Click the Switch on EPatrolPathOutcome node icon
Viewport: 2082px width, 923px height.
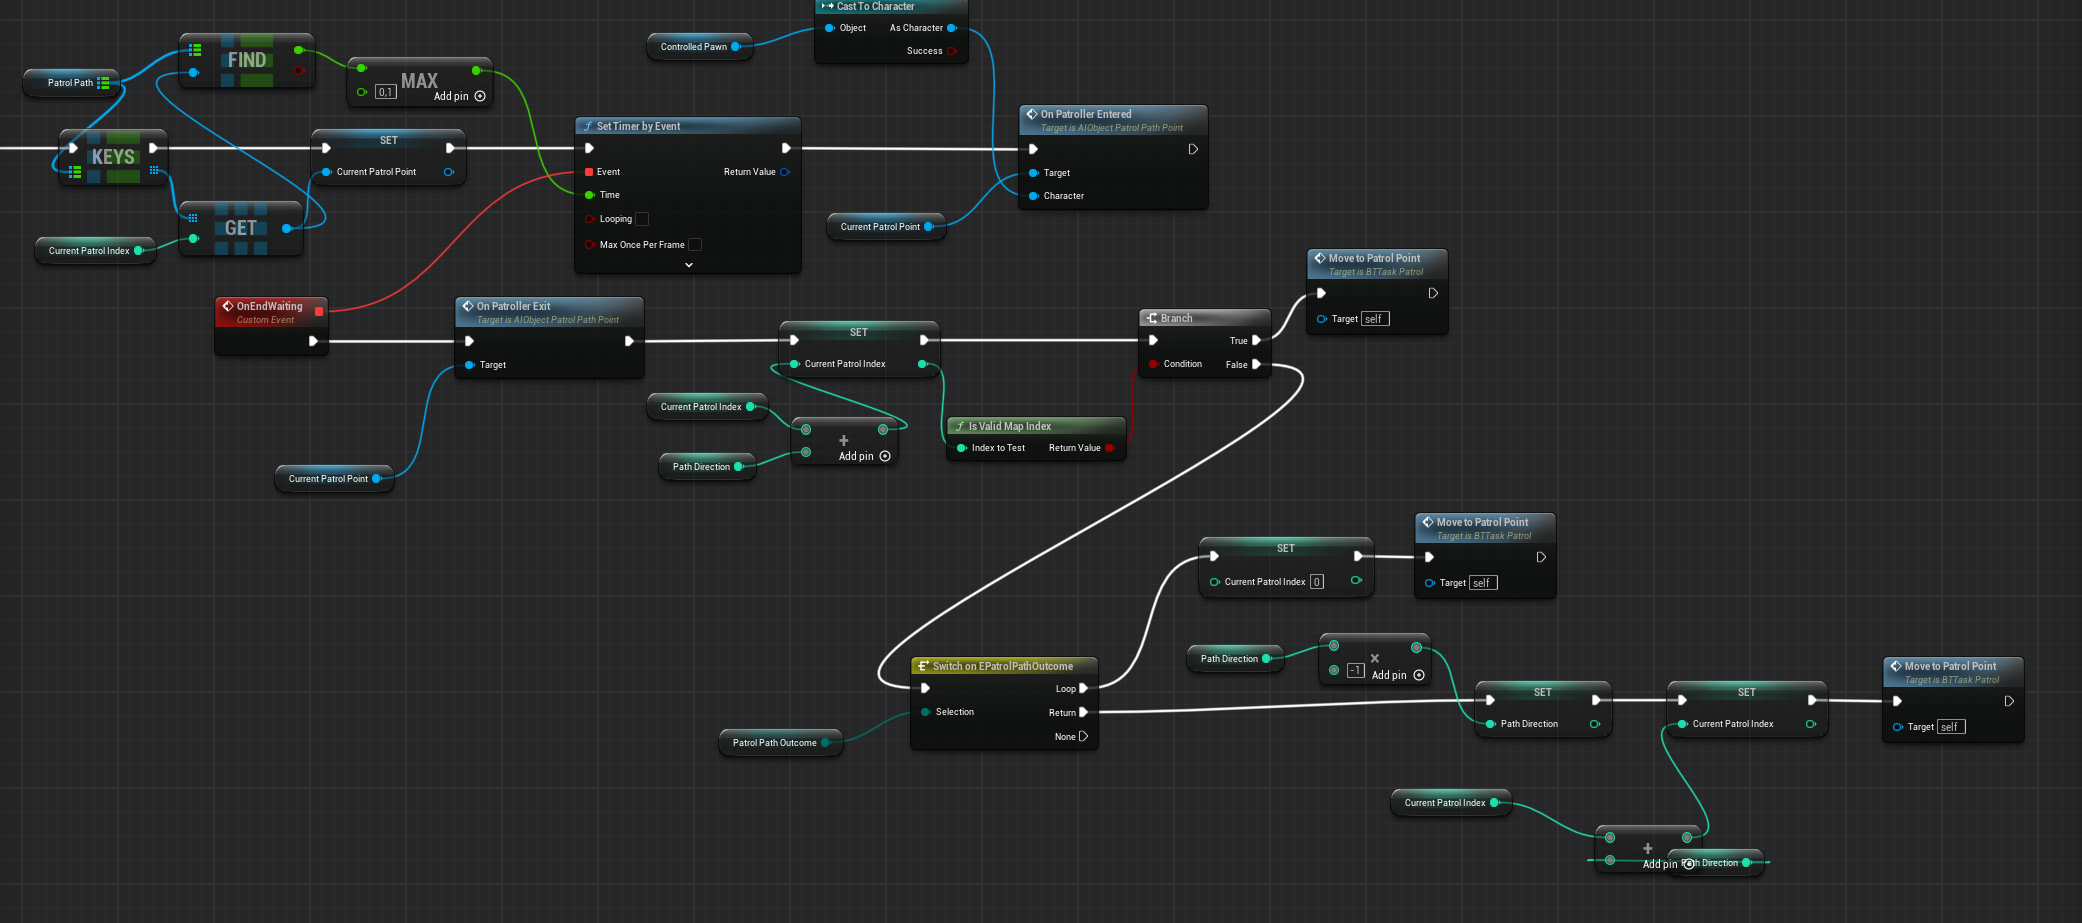click(x=923, y=666)
